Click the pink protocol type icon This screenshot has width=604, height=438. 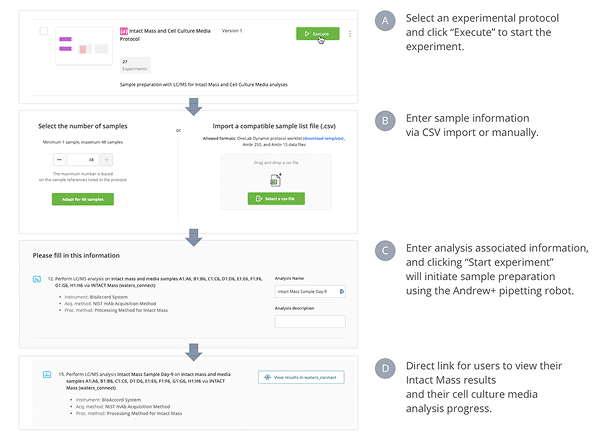(123, 32)
